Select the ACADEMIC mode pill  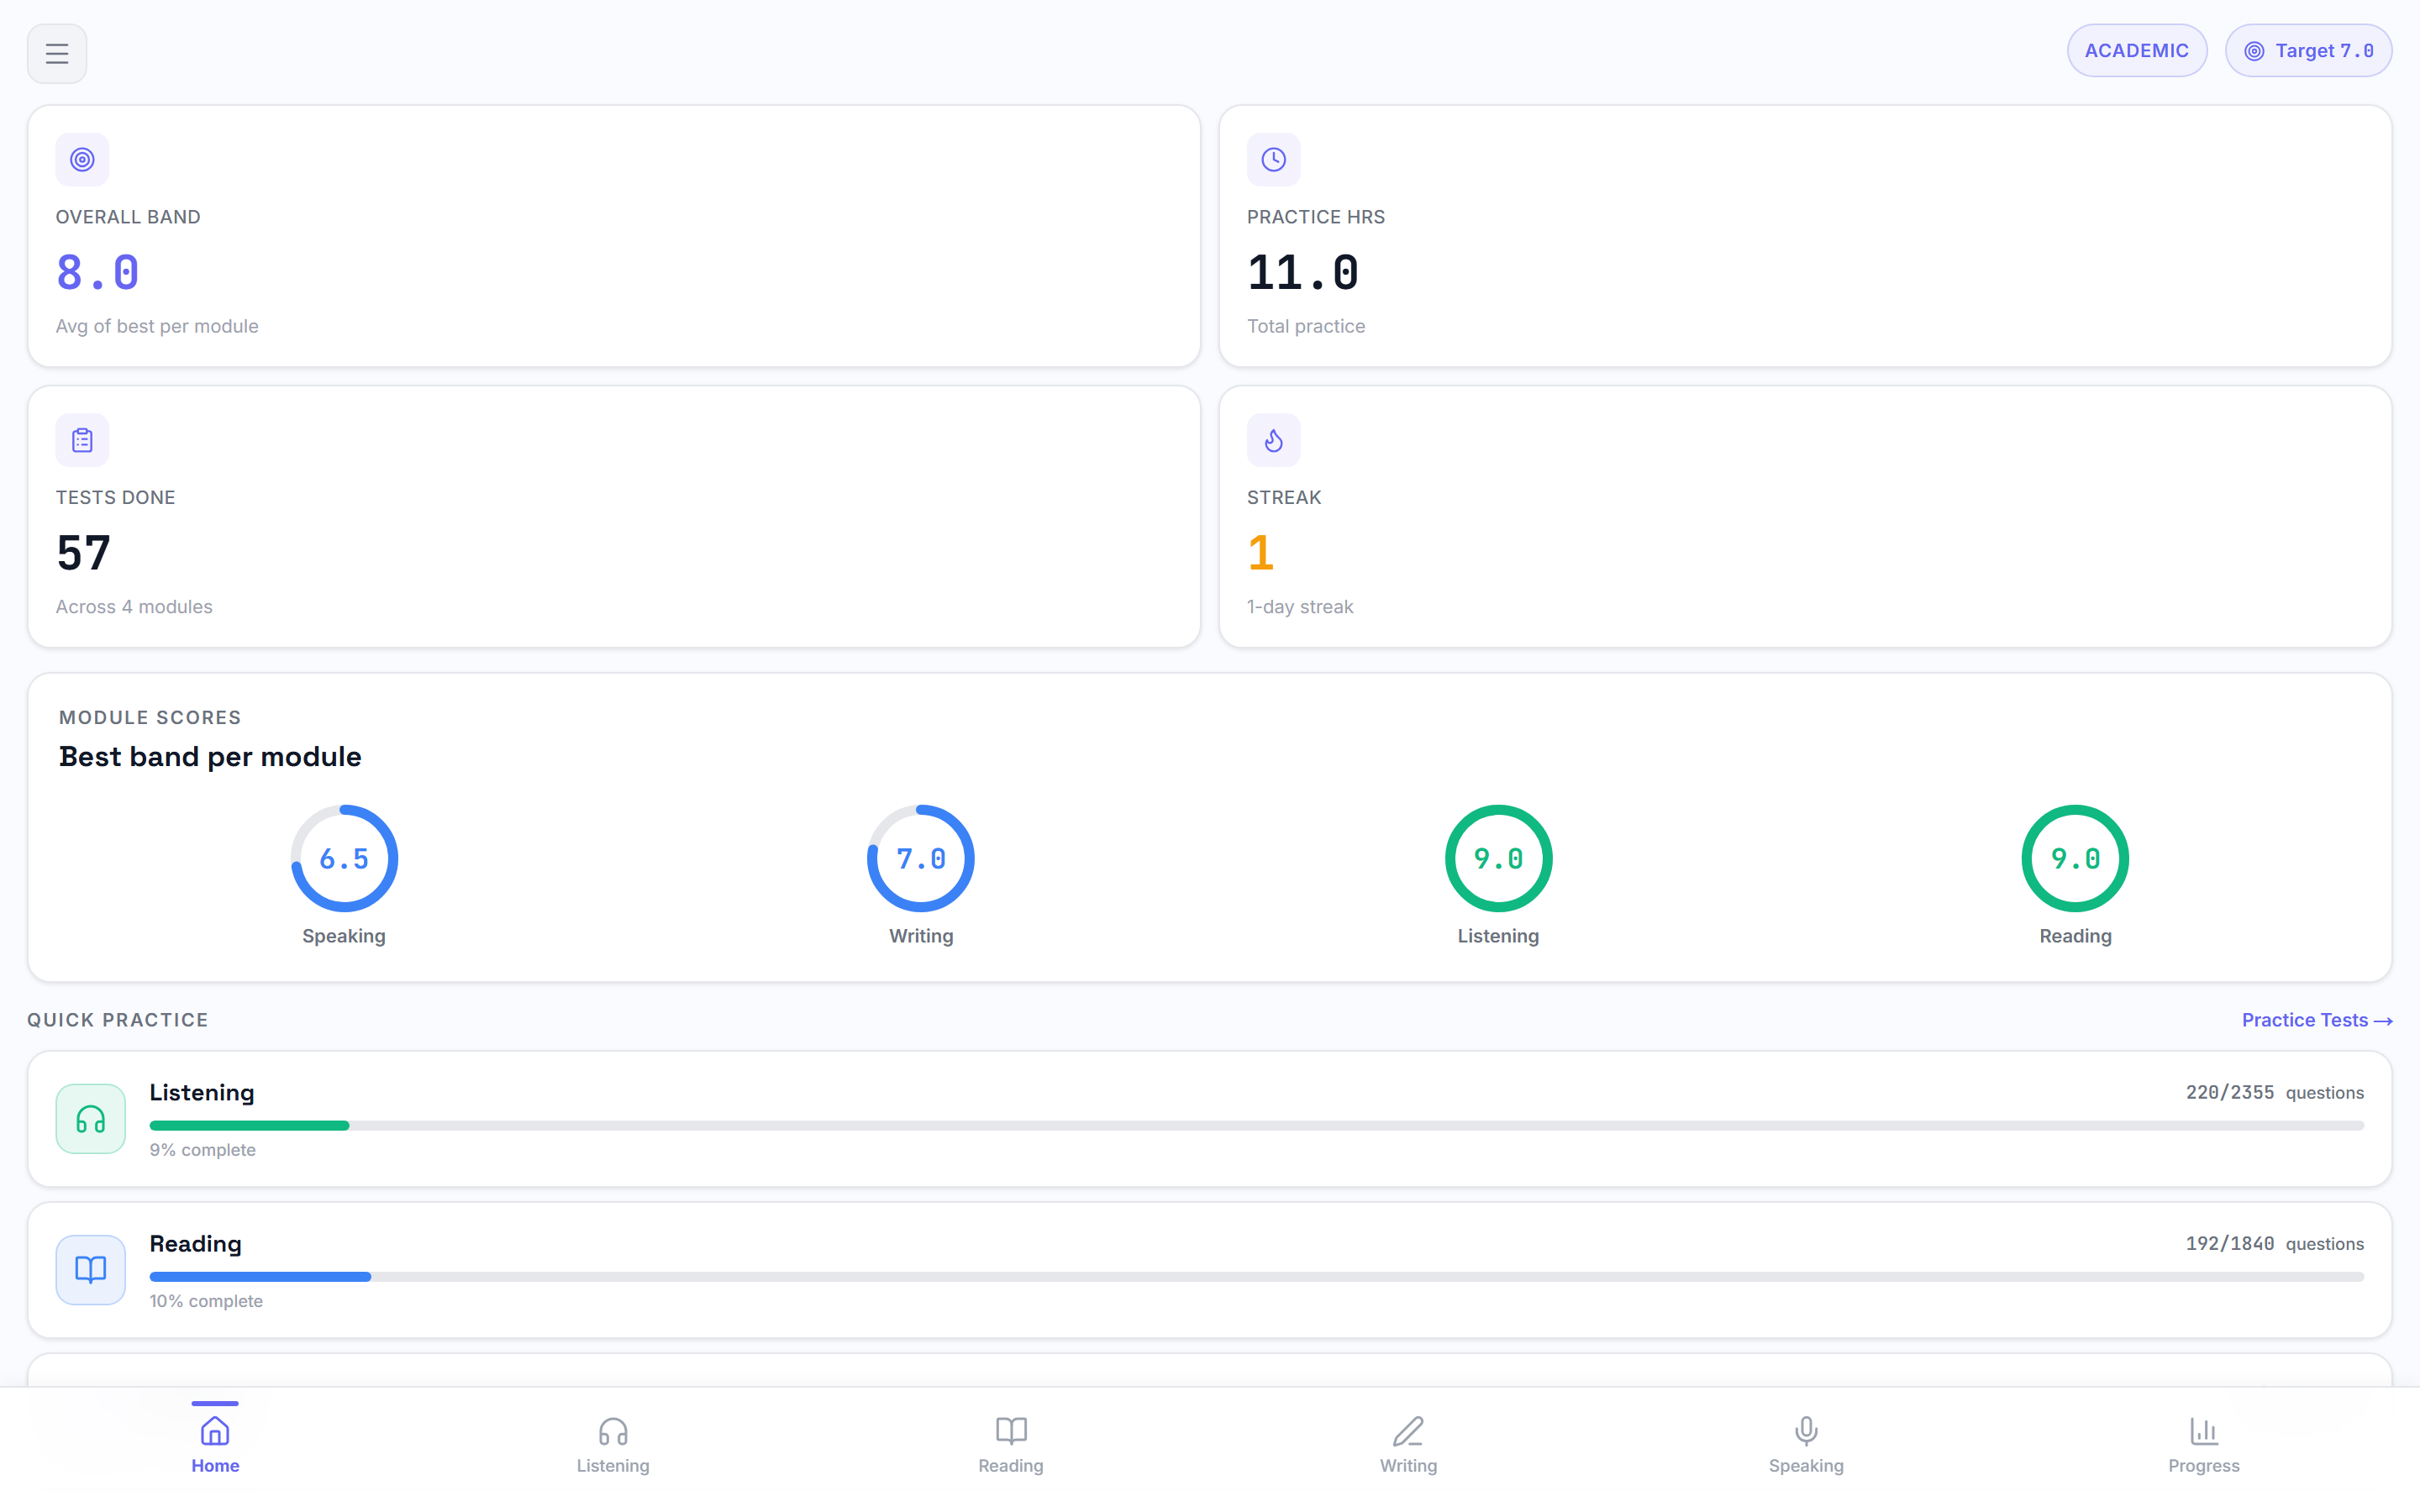point(2137,51)
